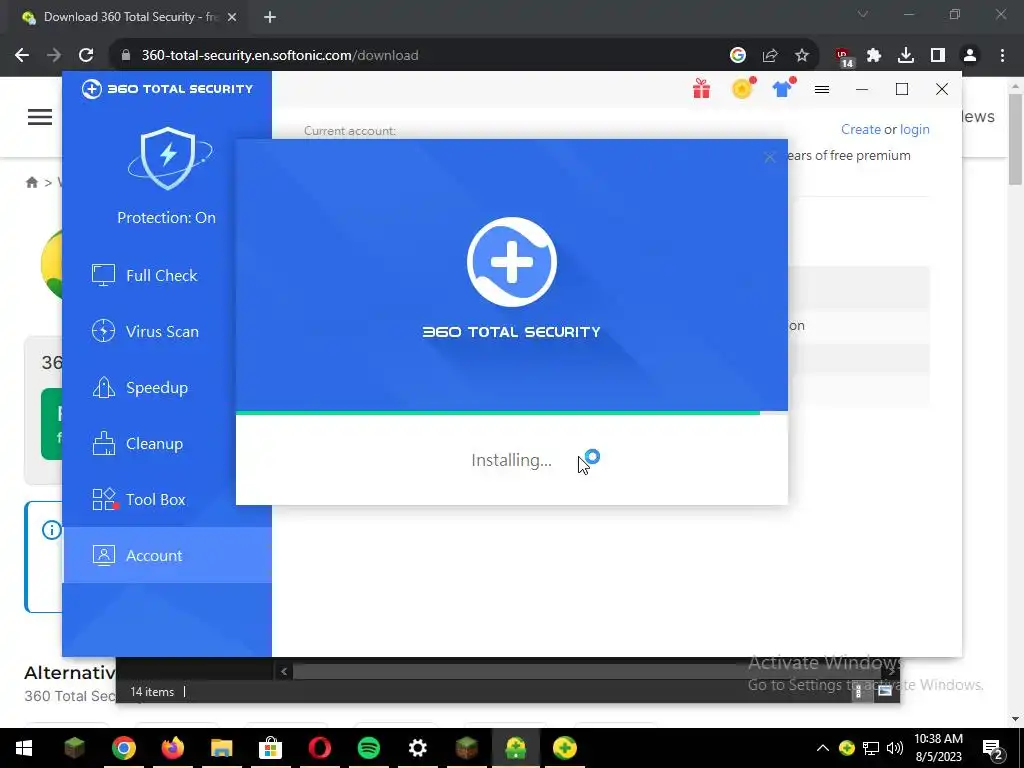Open the red gift box icon
Image resolution: width=1024 pixels, height=768 pixels.
[701, 88]
